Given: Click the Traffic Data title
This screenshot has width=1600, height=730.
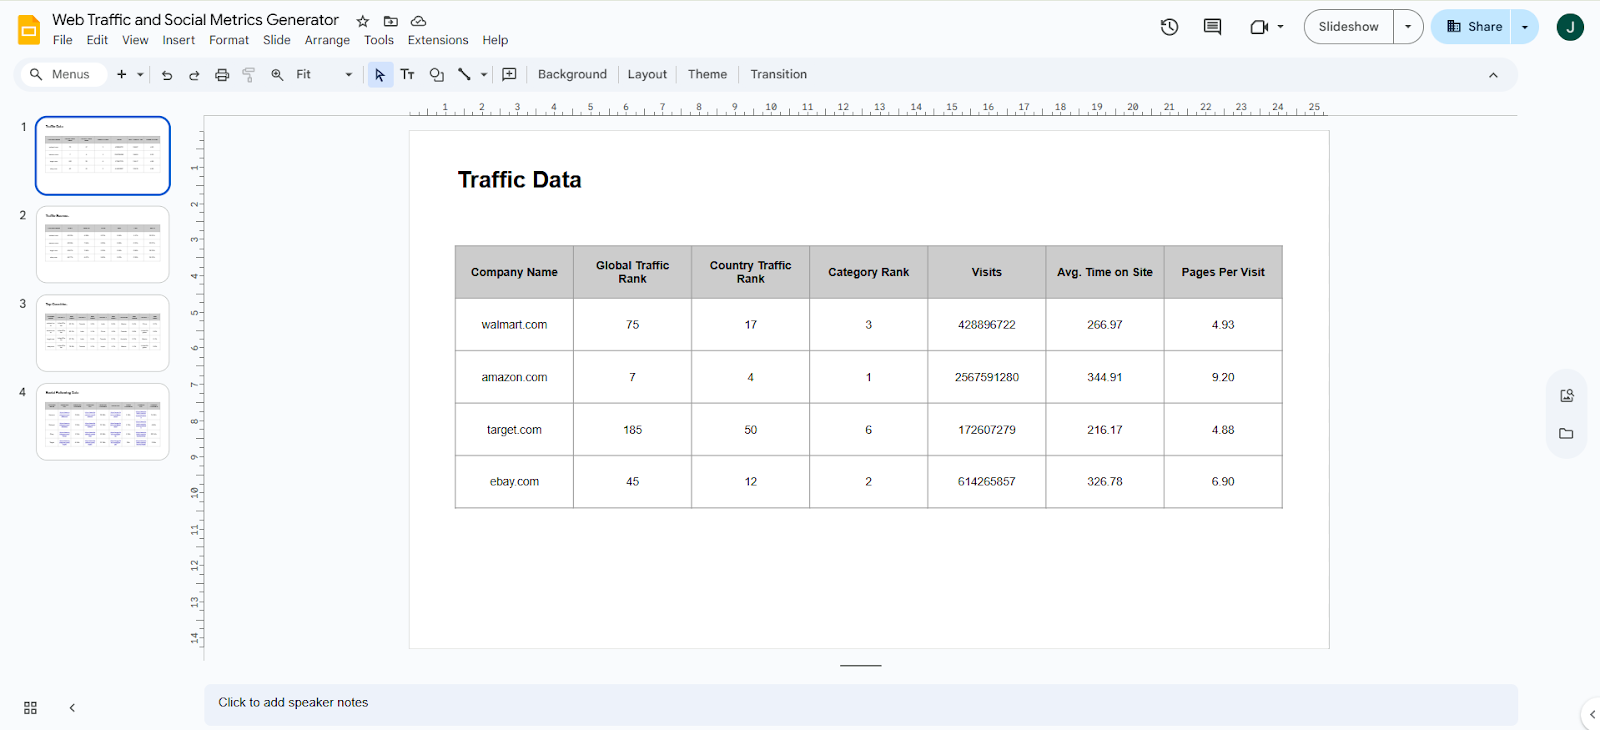Looking at the screenshot, I should click(519, 180).
